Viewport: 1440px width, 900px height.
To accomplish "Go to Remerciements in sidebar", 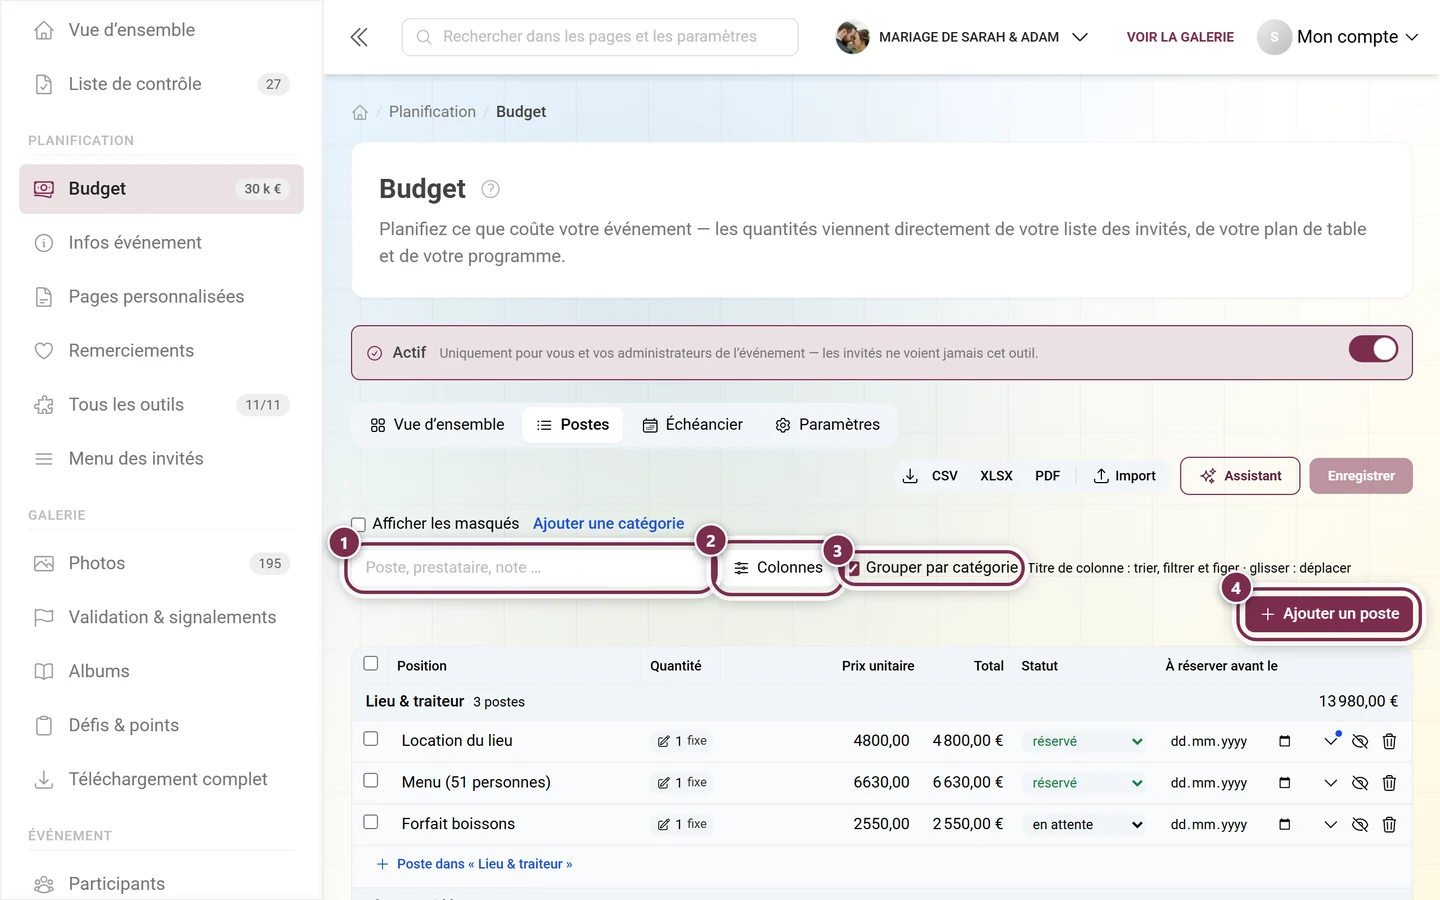I will point(161,351).
